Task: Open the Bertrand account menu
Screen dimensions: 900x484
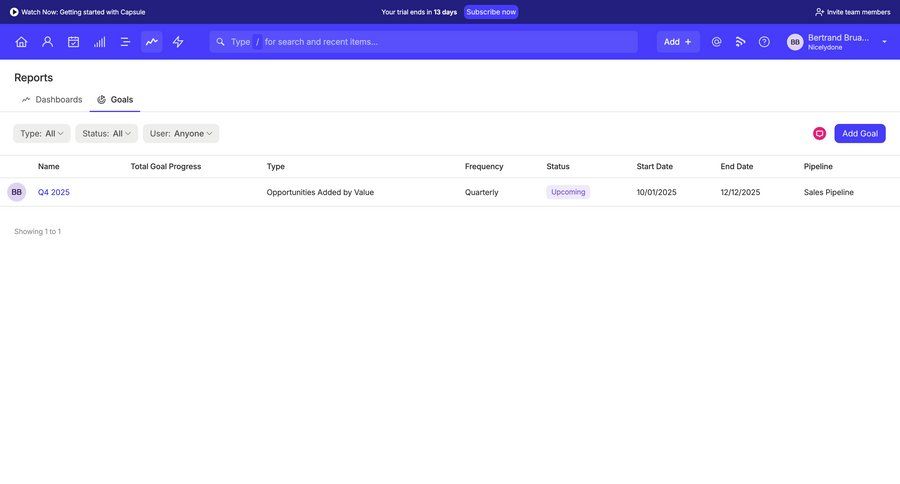Action: click(838, 42)
